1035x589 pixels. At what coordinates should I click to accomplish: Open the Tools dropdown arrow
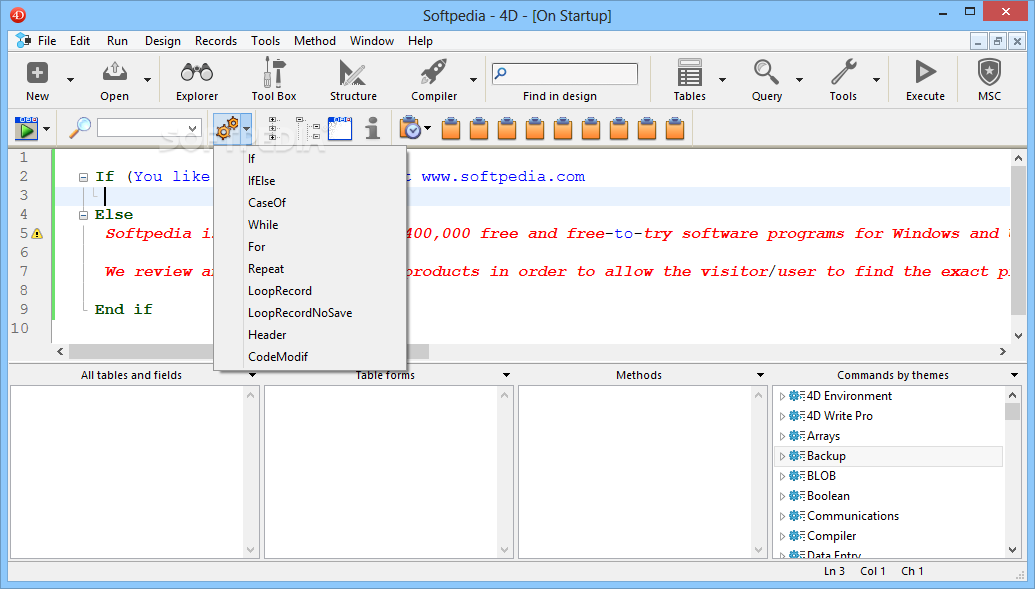point(877,79)
